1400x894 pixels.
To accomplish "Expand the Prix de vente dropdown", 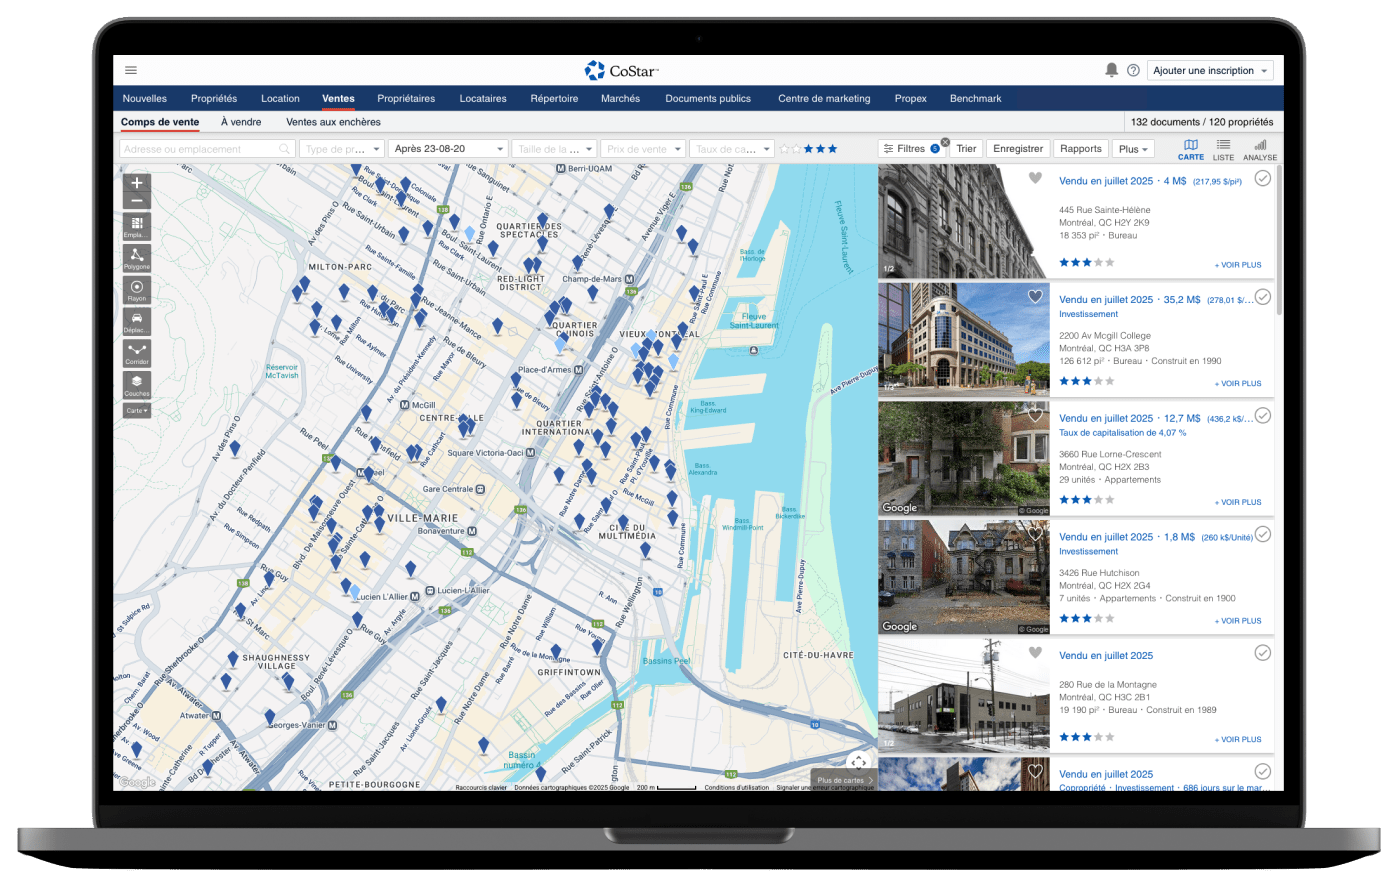I will coord(643,149).
